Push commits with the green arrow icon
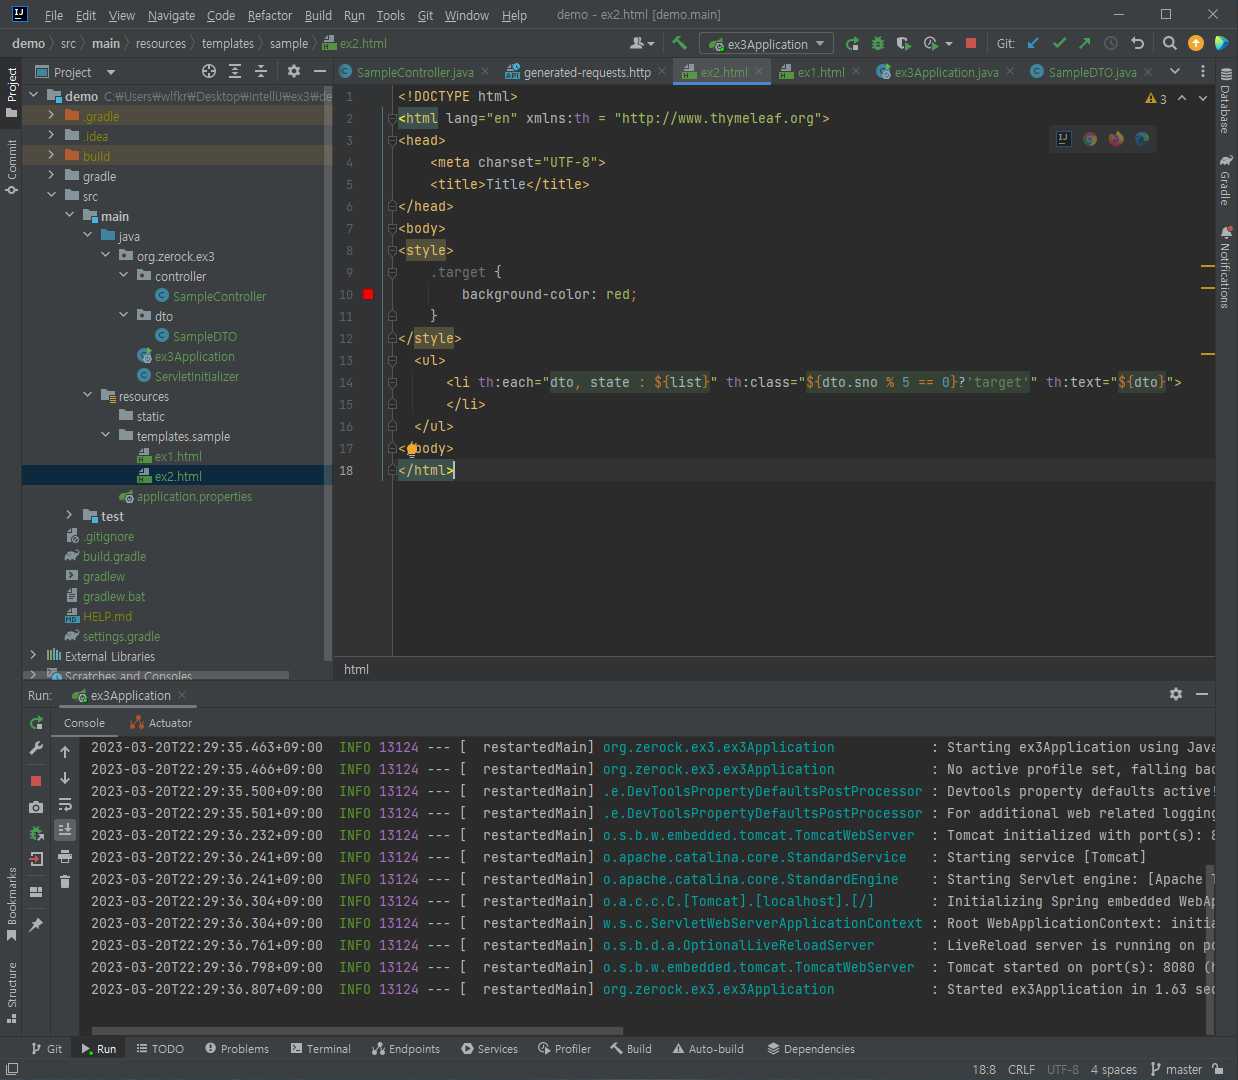Viewport: 1238px width, 1080px height. point(1085,43)
